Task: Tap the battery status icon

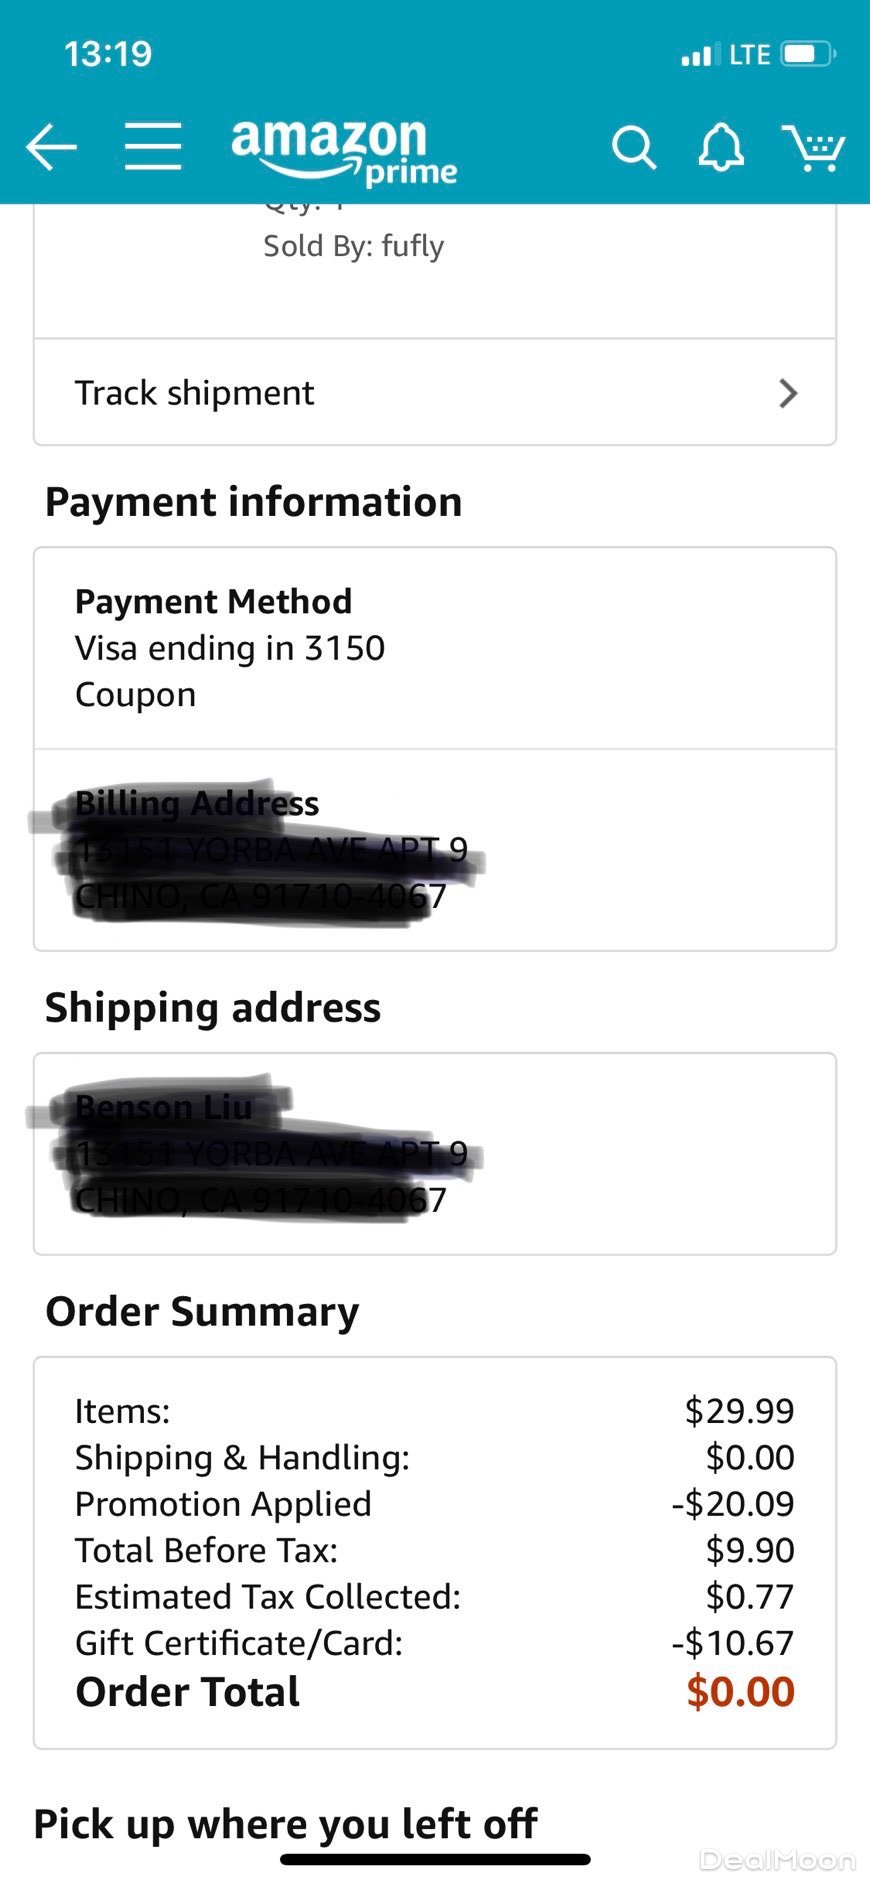Action: pyautogui.click(x=808, y=54)
